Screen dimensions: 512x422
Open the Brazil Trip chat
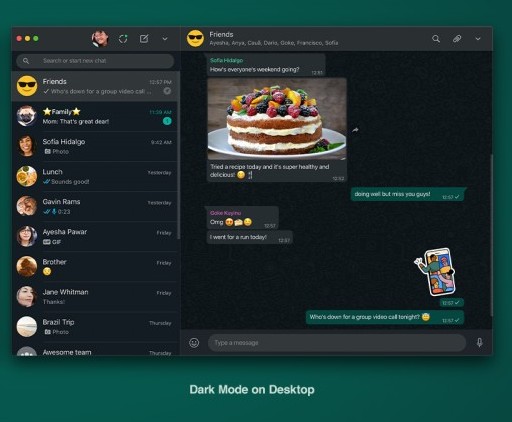click(x=96, y=326)
